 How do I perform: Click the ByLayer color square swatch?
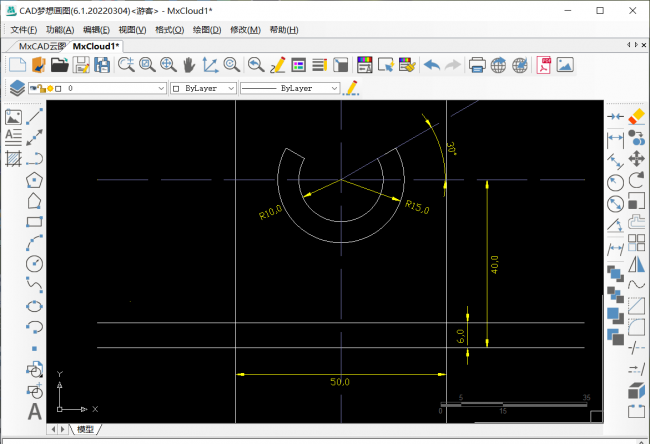pyautogui.click(x=176, y=88)
